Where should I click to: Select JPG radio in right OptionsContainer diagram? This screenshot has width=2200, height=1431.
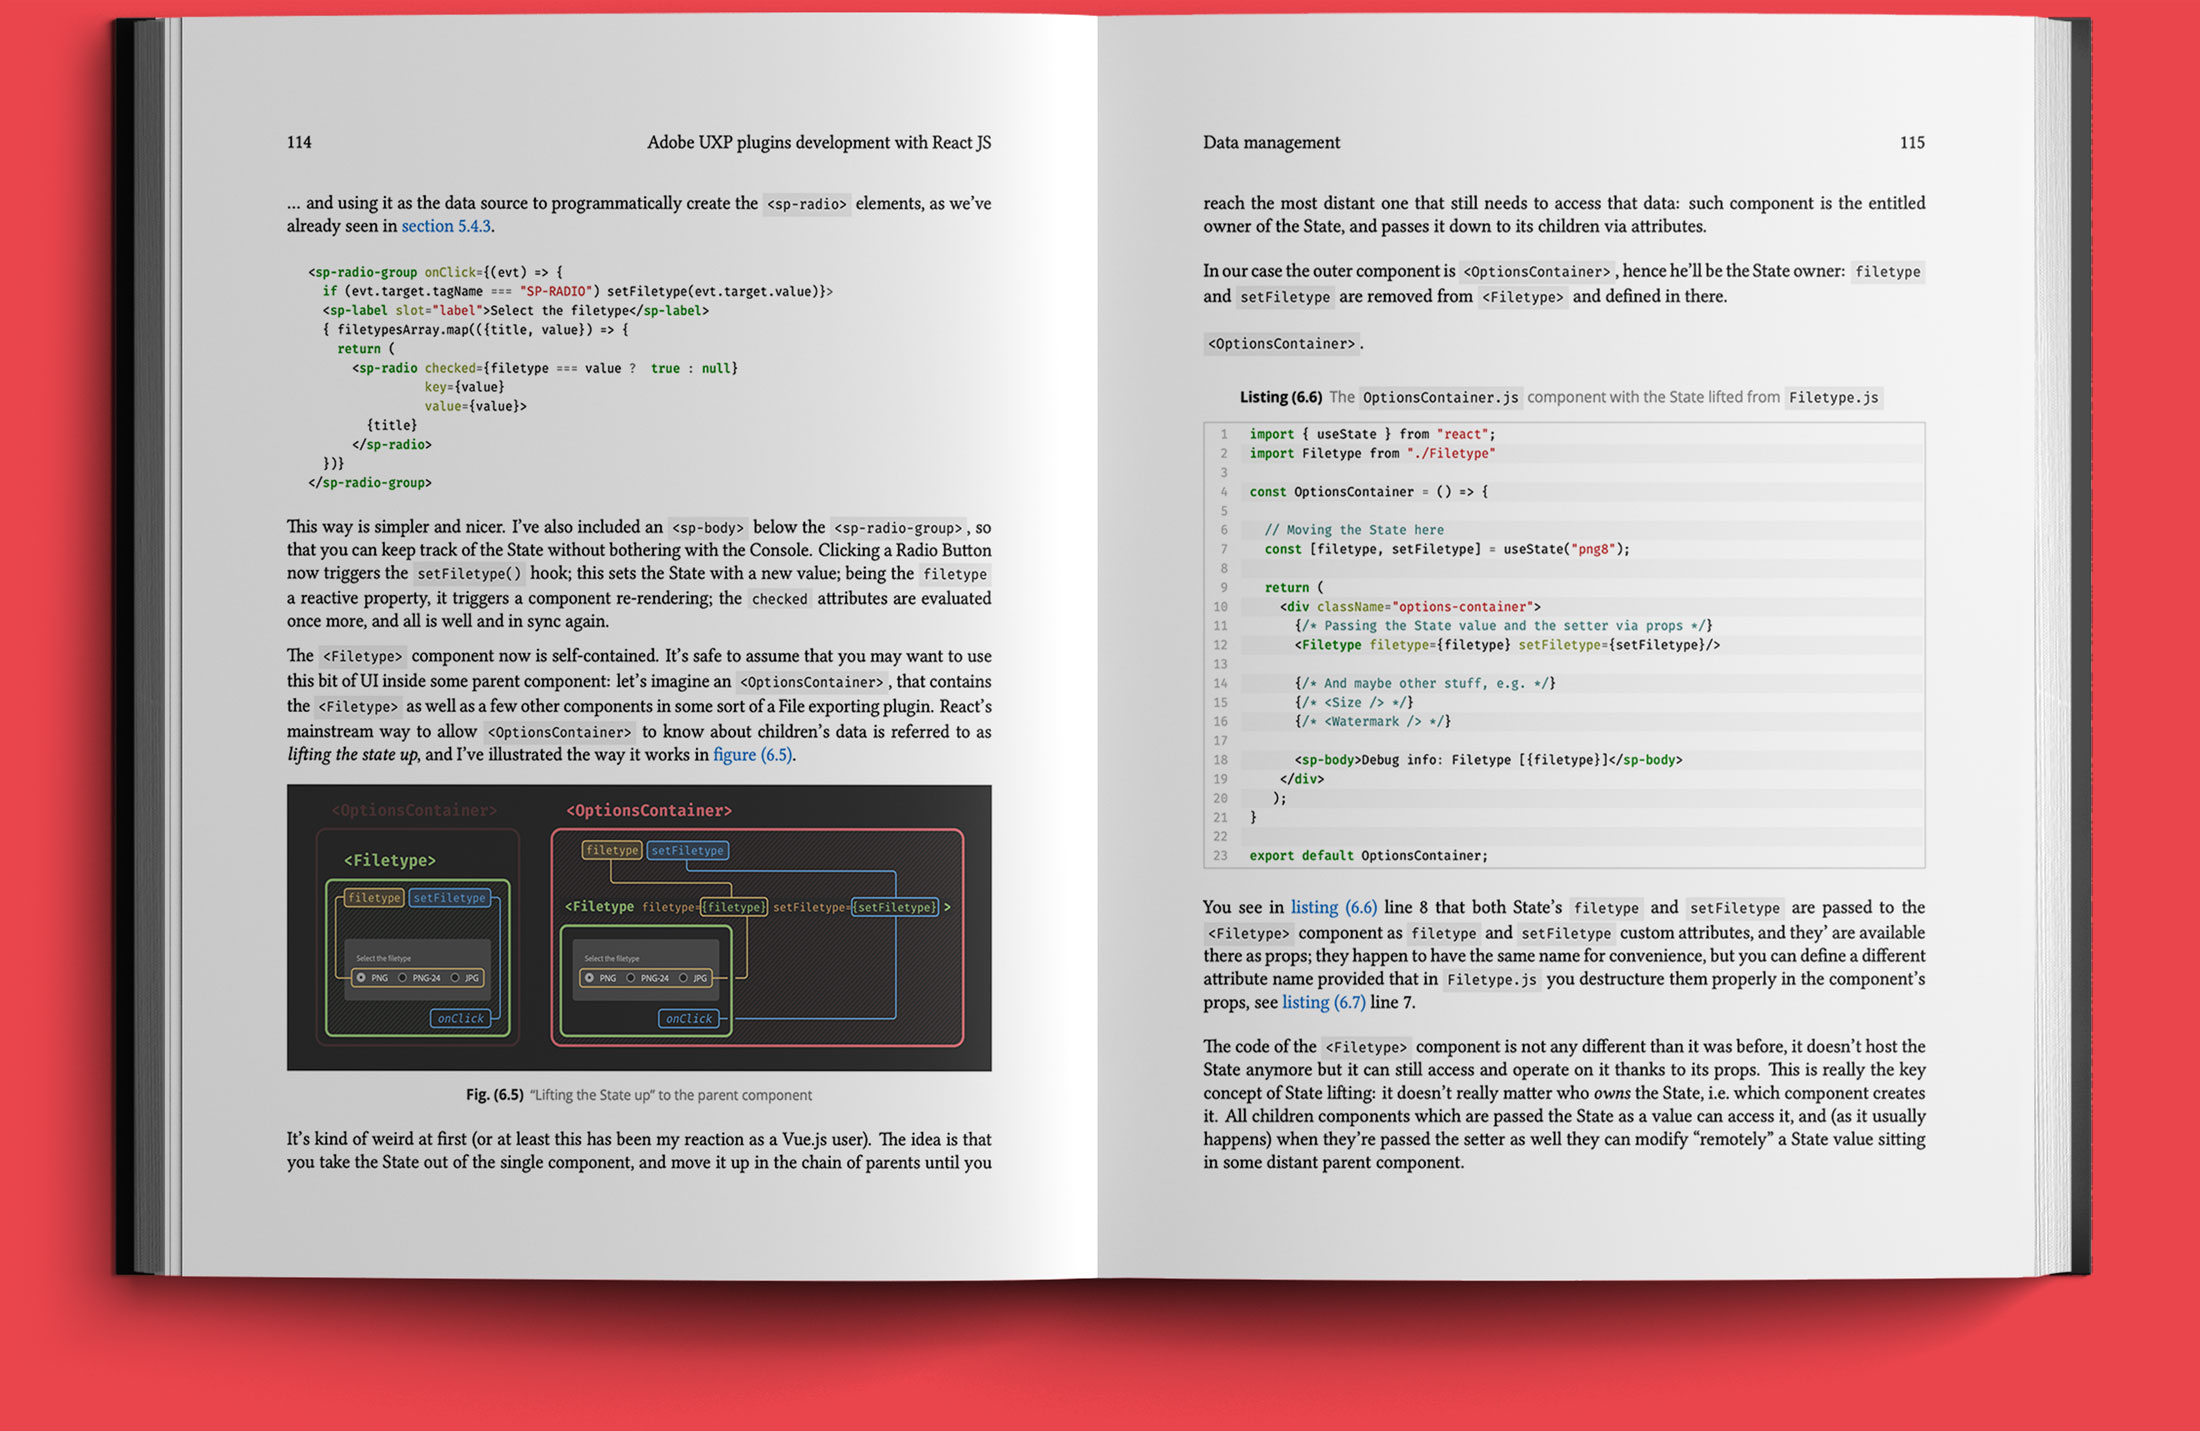click(x=684, y=978)
